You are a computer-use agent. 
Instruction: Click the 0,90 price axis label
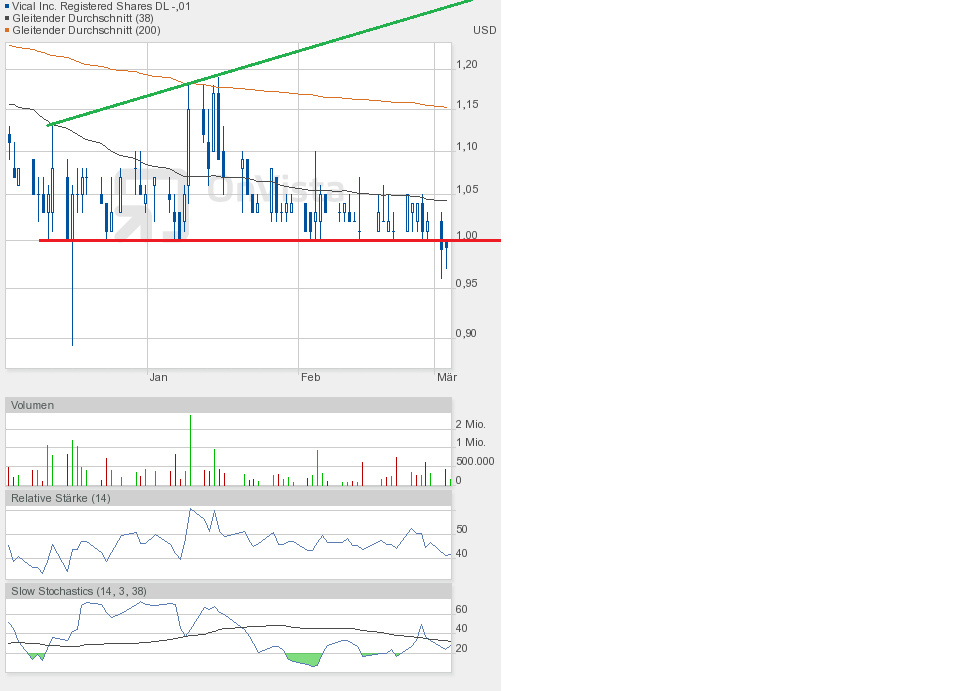(x=466, y=333)
